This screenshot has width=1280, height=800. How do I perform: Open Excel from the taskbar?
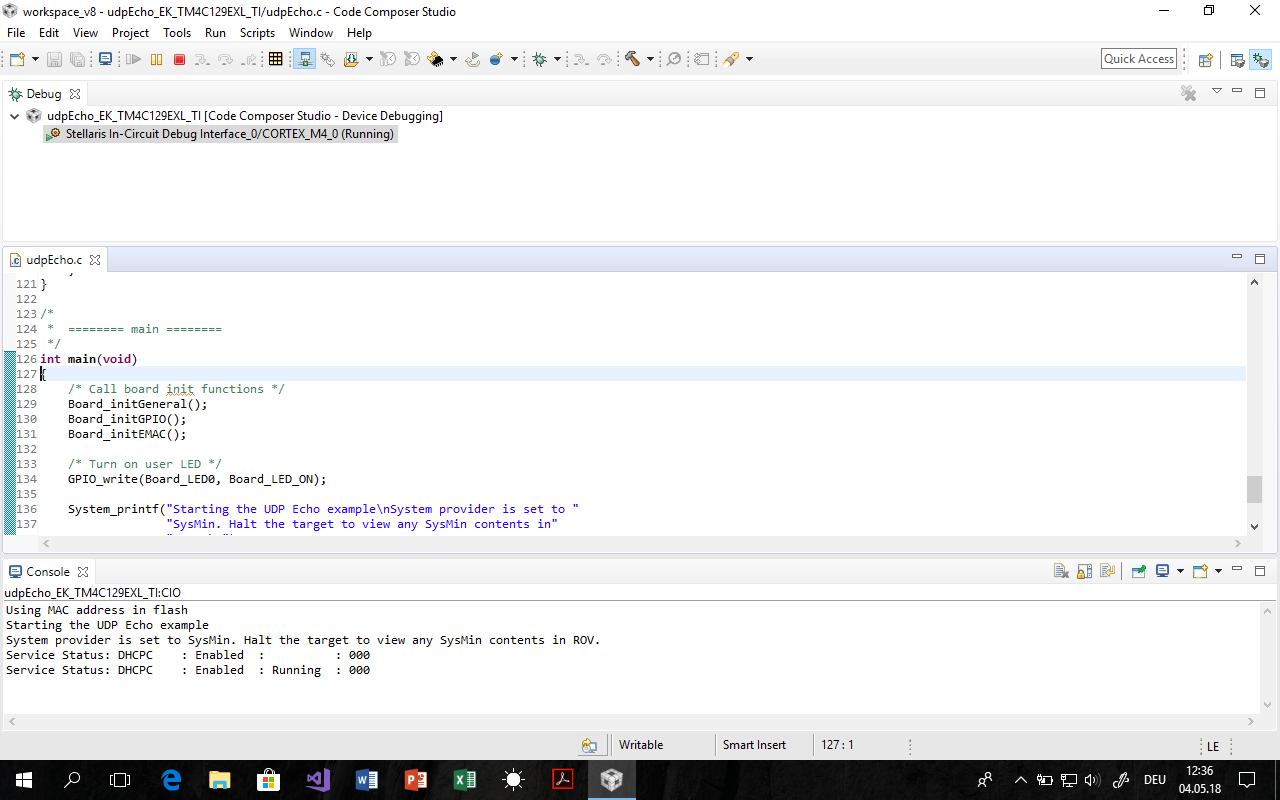click(465, 780)
